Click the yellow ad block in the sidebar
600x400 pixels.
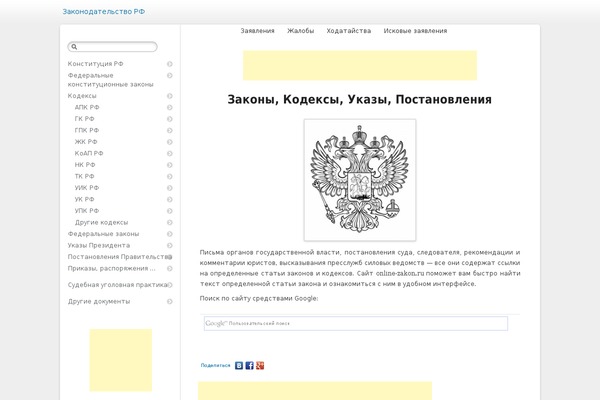click(121, 360)
